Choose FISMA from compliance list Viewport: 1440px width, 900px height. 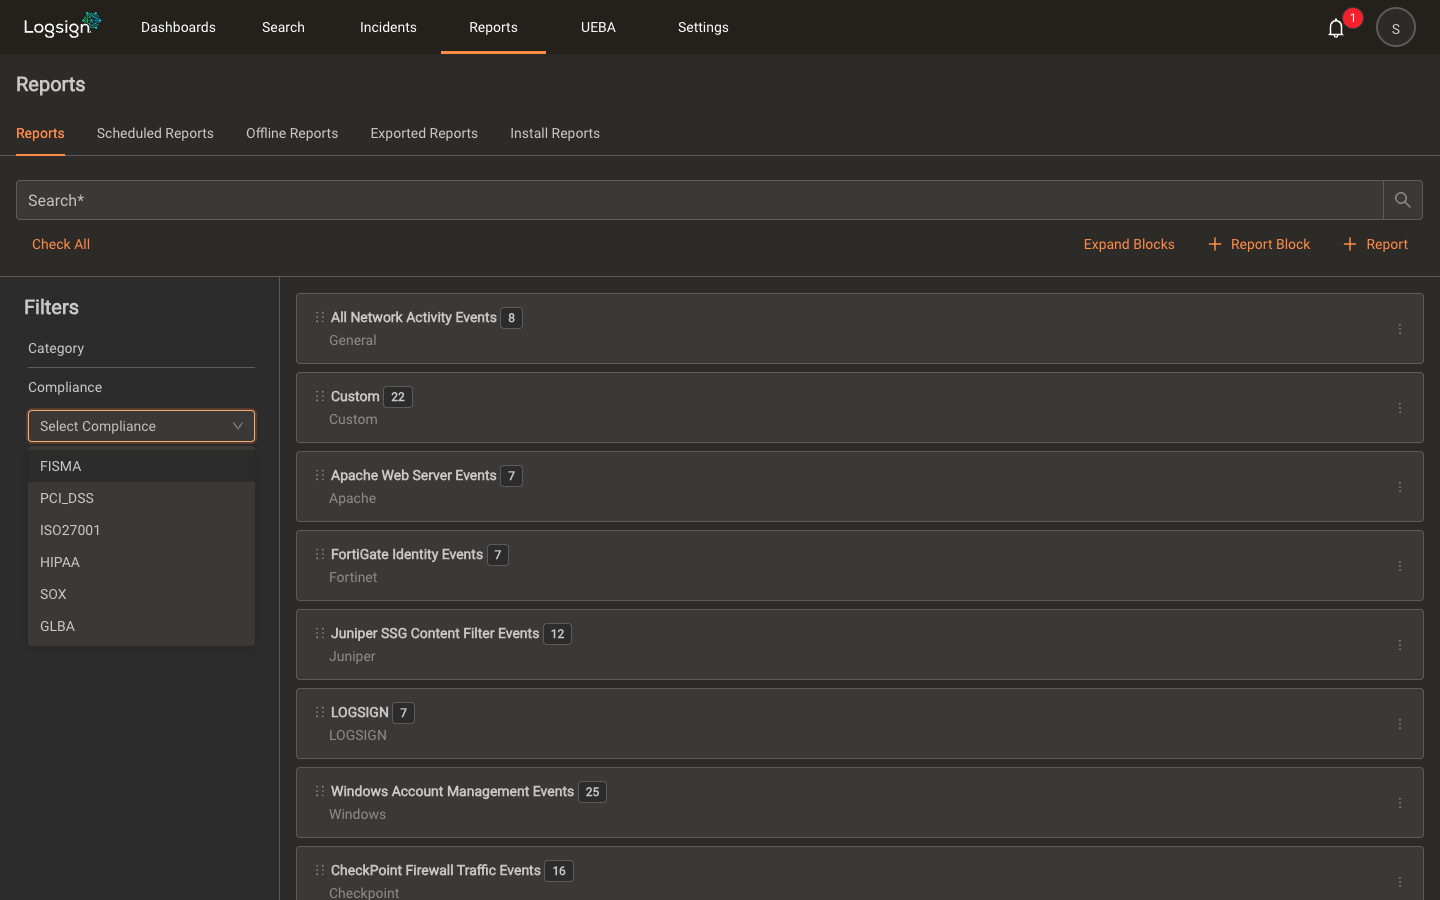coord(141,466)
